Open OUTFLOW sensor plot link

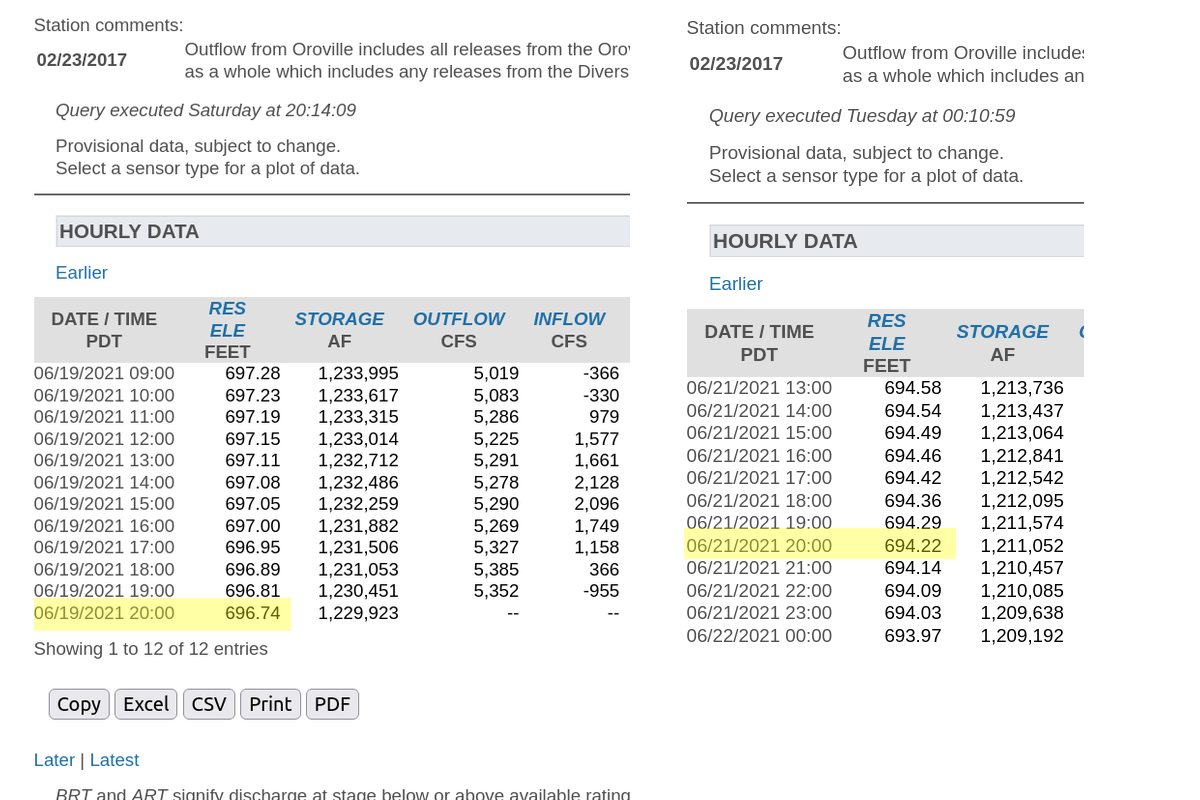click(x=459, y=319)
